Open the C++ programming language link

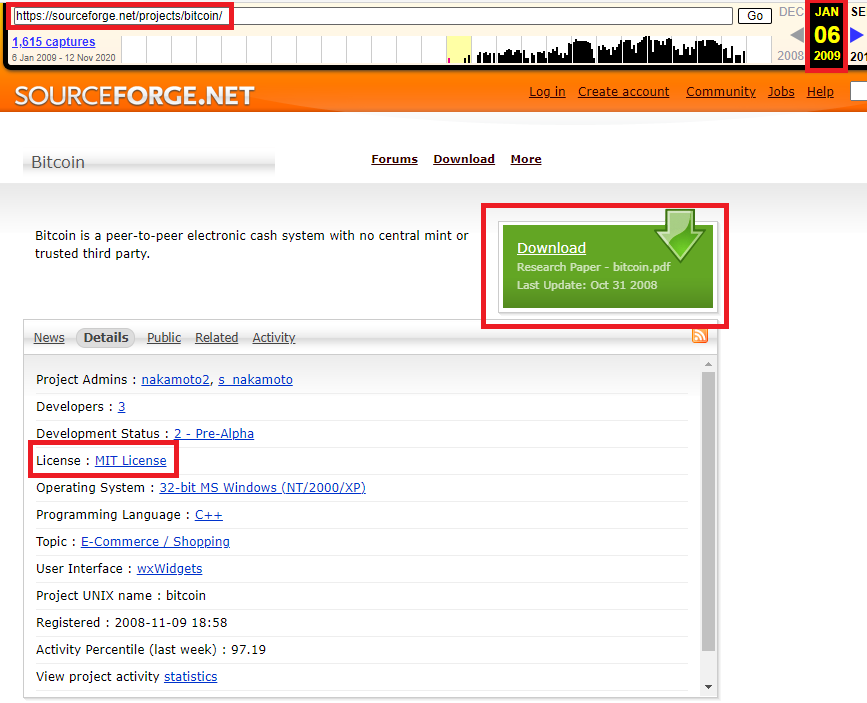coord(208,515)
